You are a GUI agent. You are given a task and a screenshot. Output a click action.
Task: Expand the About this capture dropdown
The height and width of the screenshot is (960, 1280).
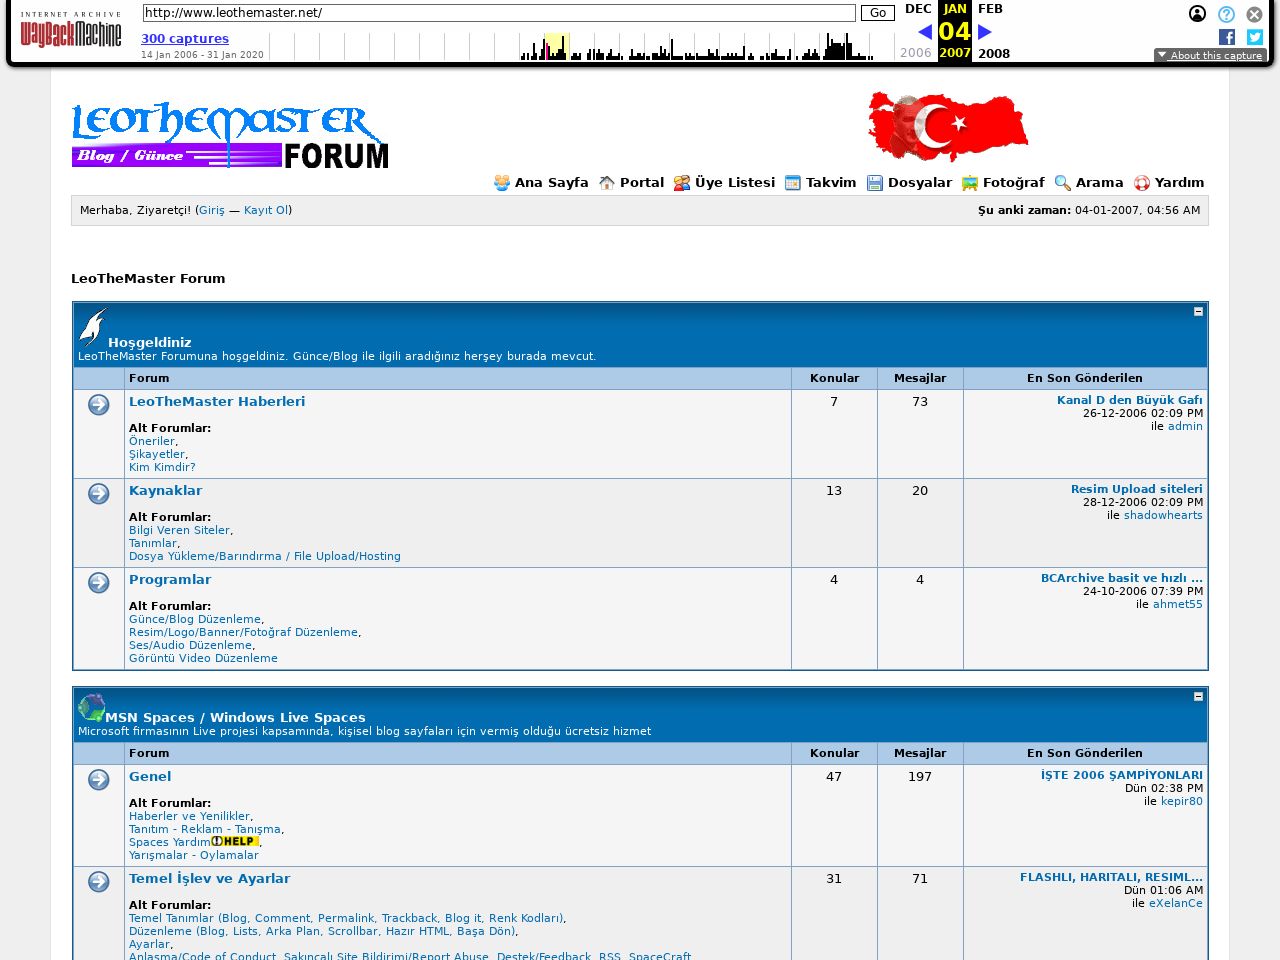[x=1210, y=56]
